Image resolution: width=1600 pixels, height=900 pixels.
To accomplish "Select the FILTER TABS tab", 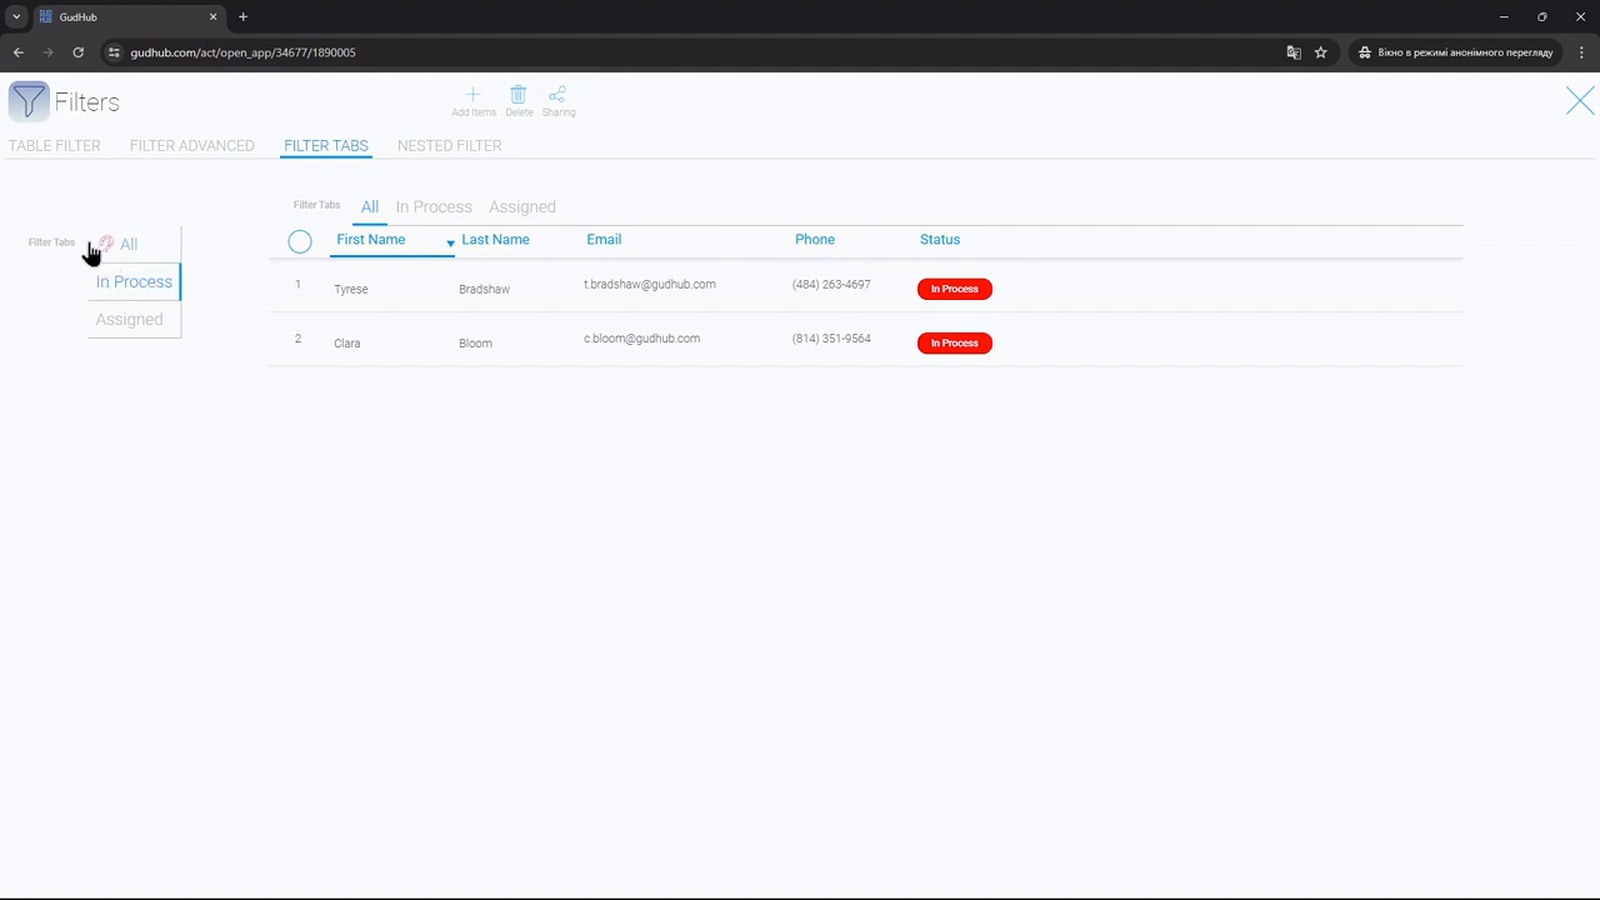I will point(326,146).
